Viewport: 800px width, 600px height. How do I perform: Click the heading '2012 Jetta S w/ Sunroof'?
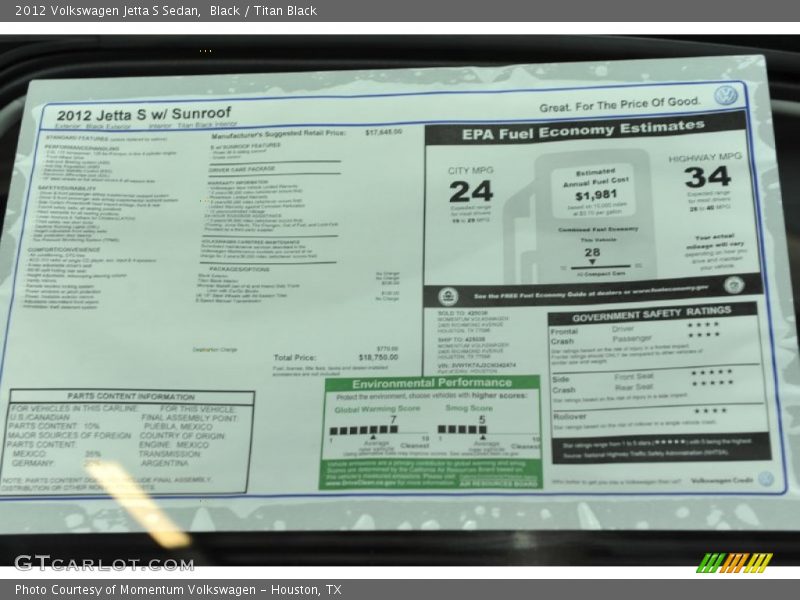[143, 114]
